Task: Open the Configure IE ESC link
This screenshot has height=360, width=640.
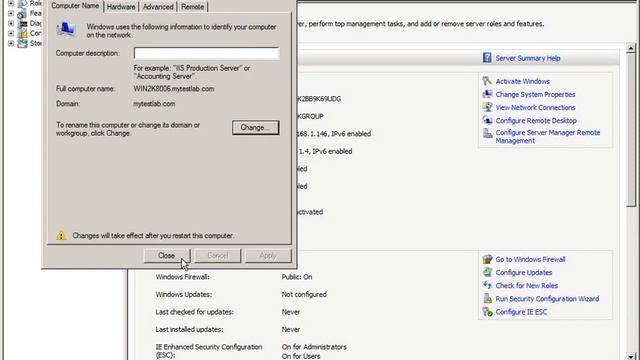Action: point(521,311)
